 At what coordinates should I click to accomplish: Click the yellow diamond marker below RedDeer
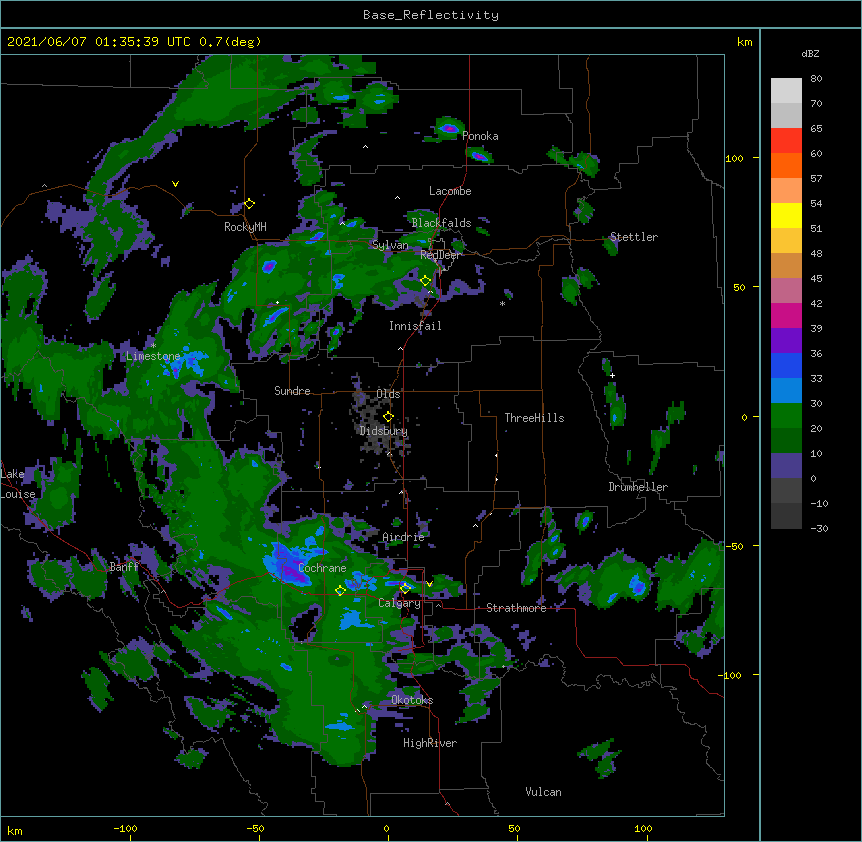425,281
